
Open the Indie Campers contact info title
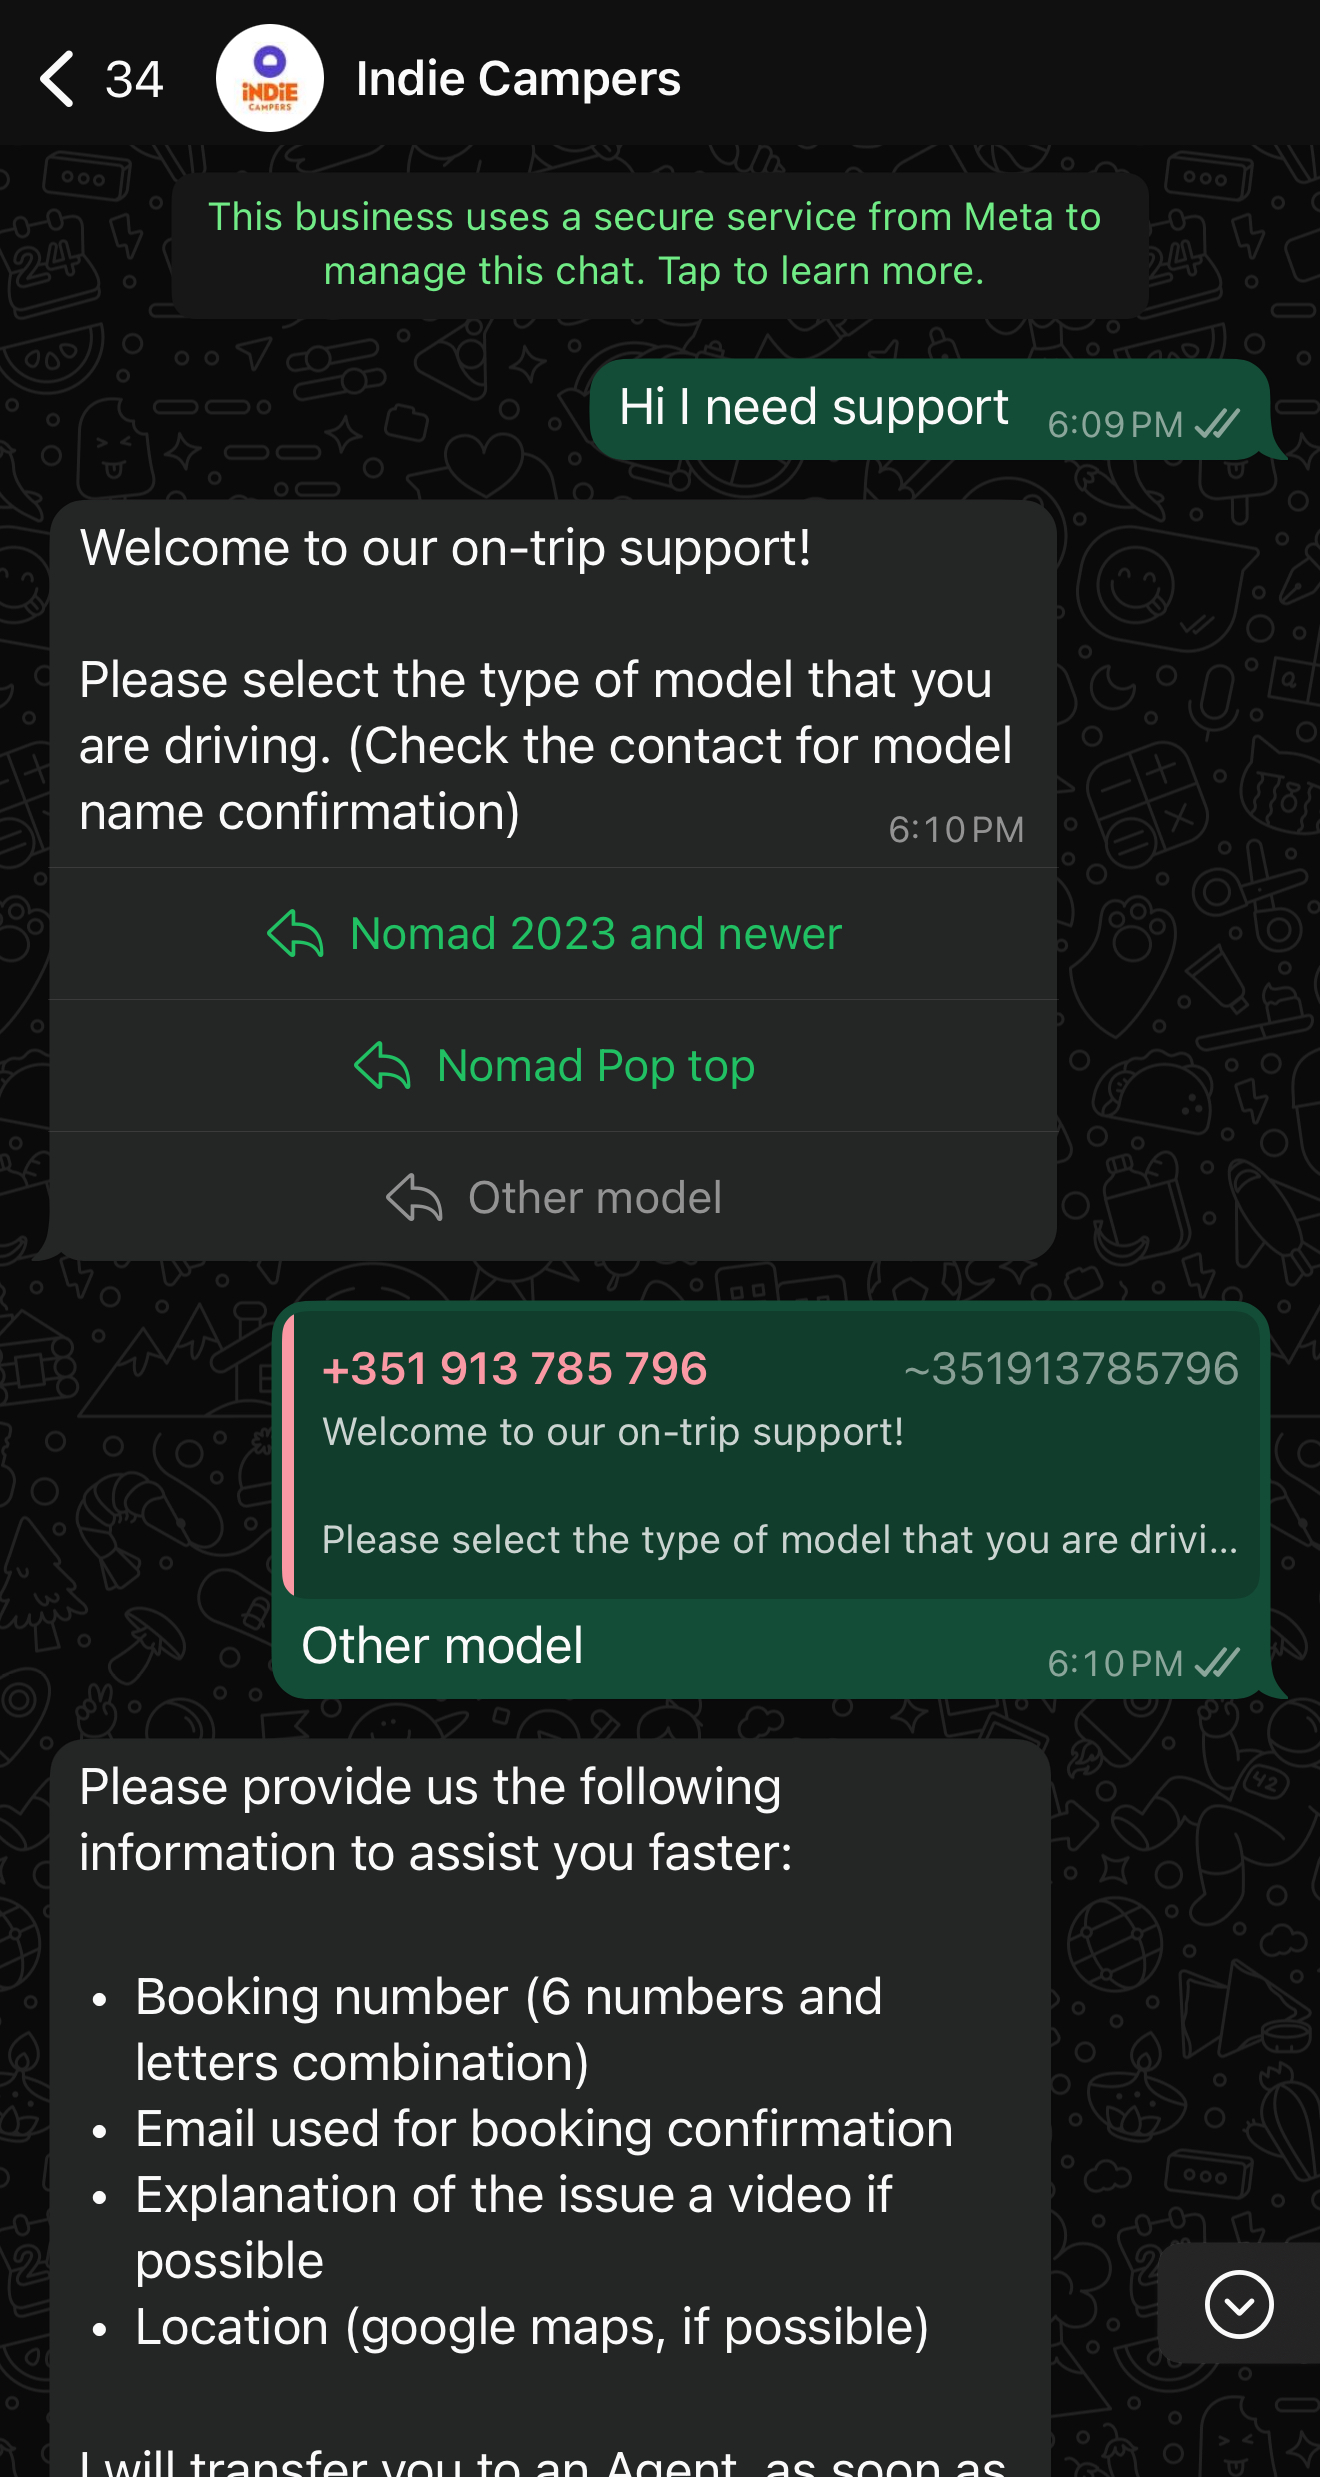pos(518,78)
